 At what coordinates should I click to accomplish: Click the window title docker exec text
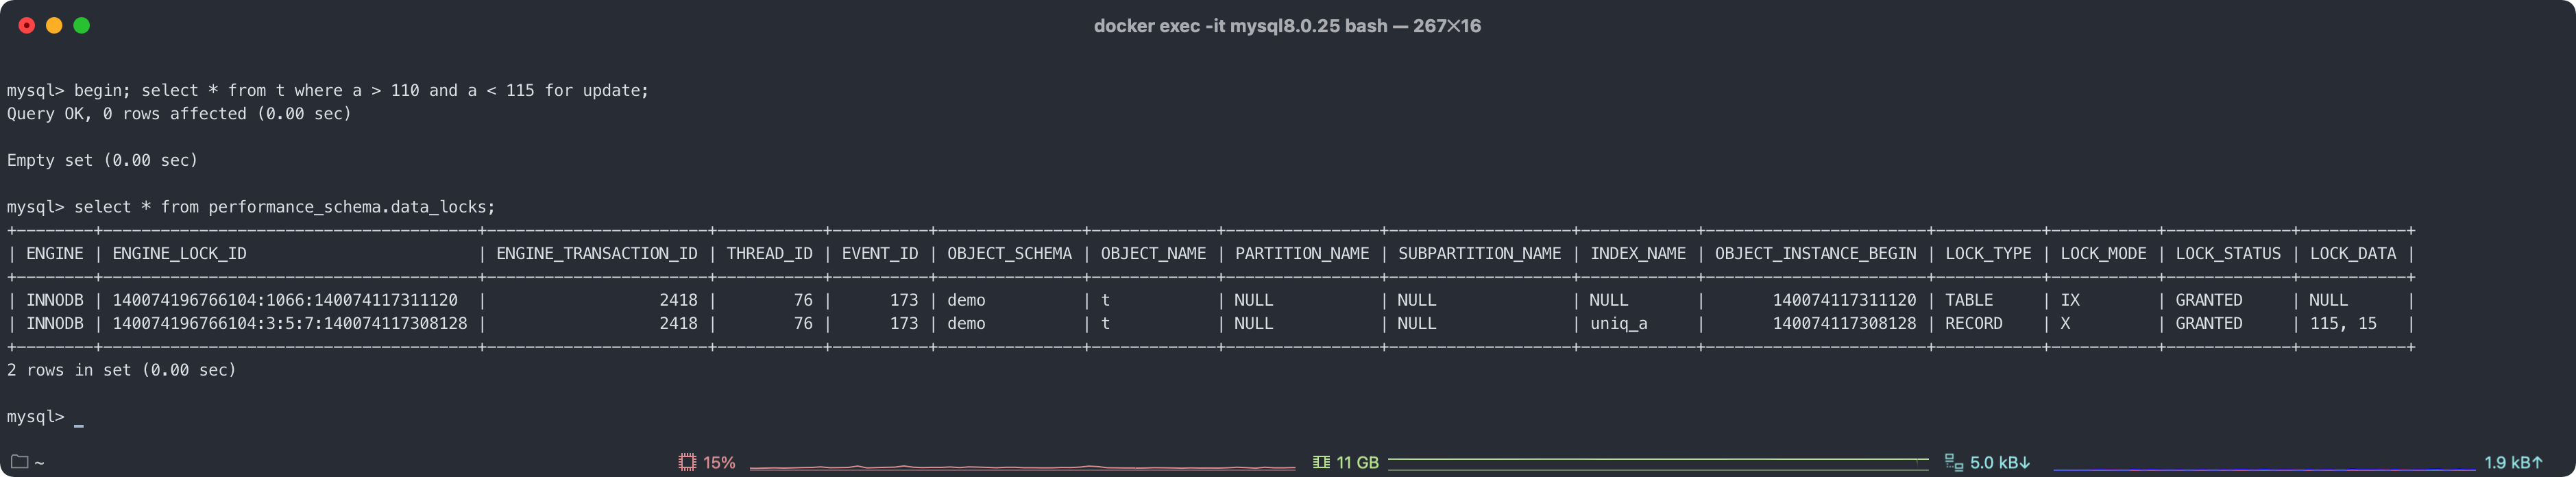tap(1287, 26)
